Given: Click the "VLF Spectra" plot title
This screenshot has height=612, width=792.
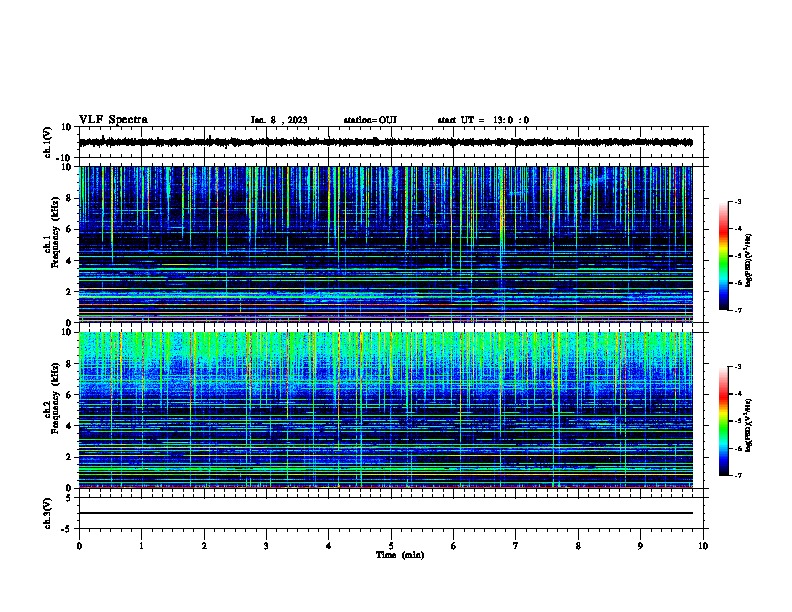Looking at the screenshot, I should 113,120.
